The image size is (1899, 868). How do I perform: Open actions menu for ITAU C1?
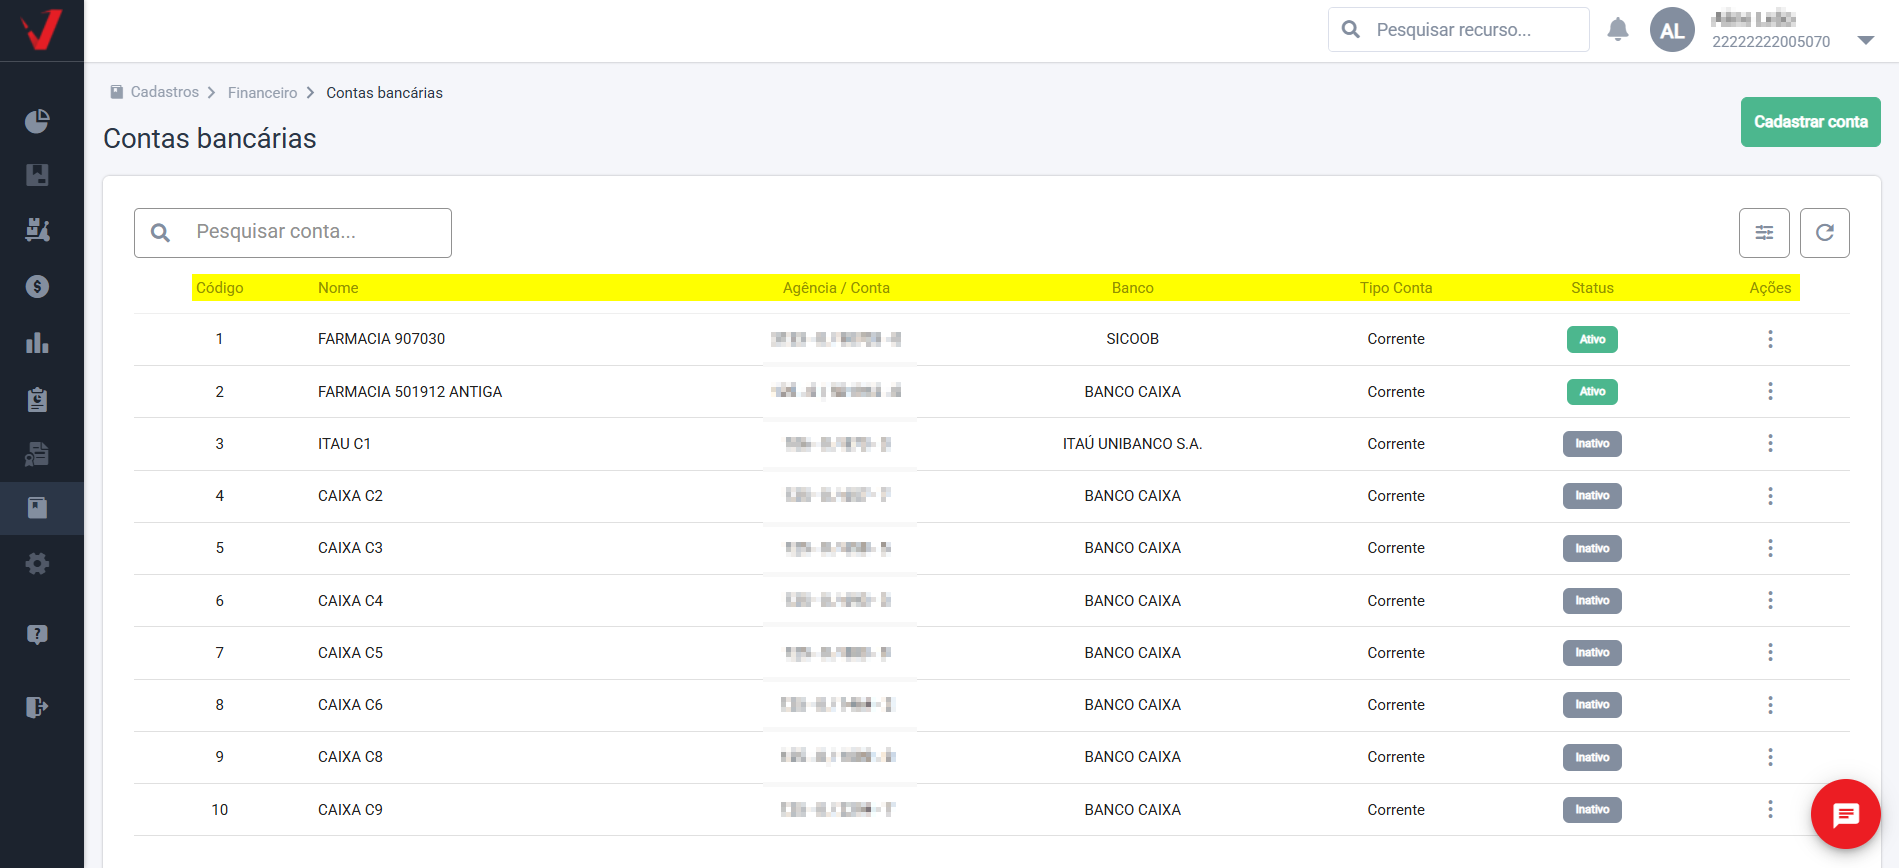(x=1770, y=443)
